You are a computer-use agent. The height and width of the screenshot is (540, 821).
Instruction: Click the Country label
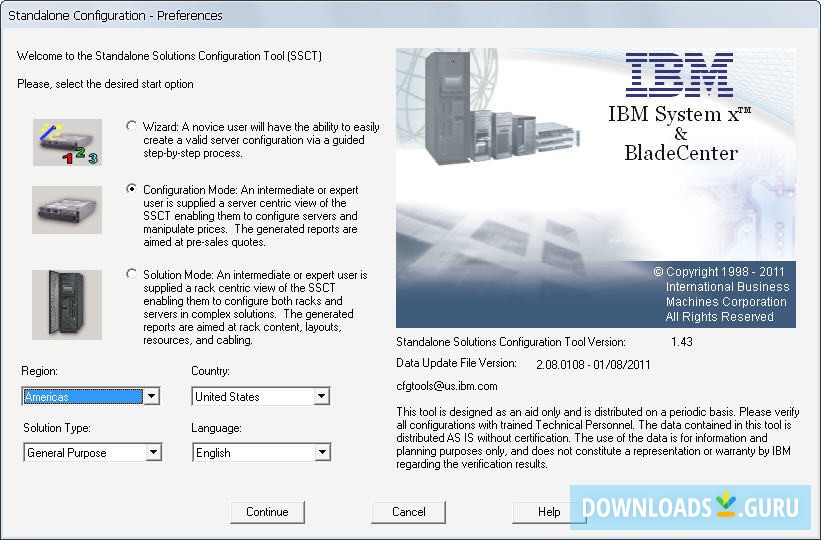[x=210, y=371]
